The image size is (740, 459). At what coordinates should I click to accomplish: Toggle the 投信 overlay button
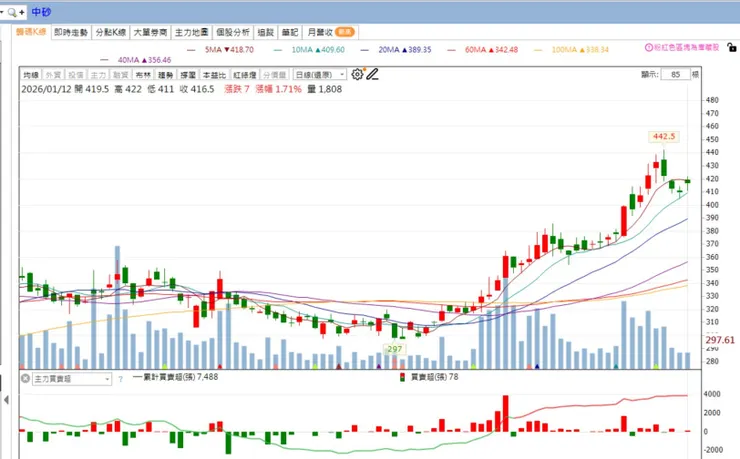point(76,75)
